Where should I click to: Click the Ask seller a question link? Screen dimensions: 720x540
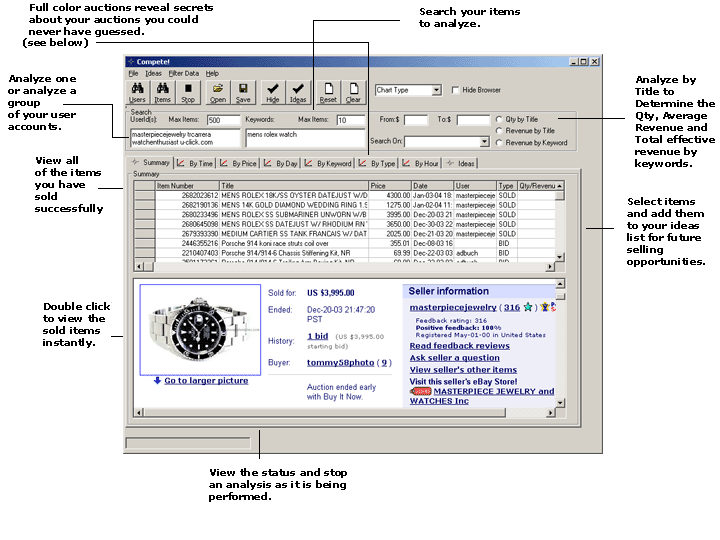coord(455,358)
